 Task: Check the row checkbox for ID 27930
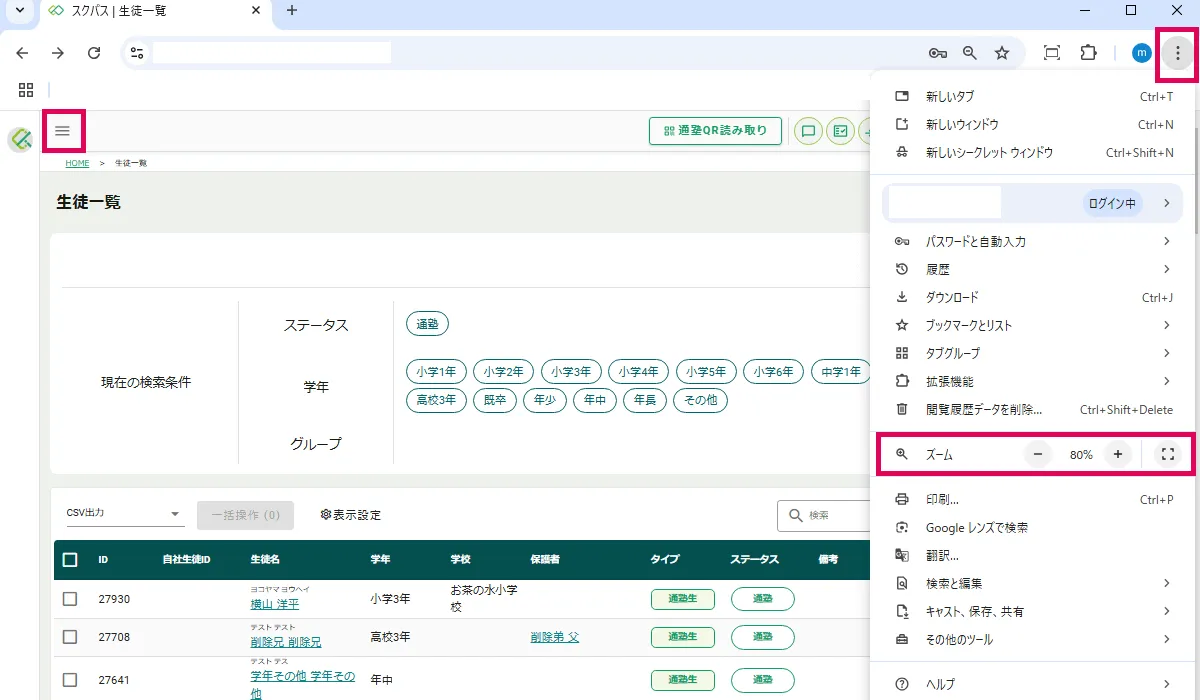pyautogui.click(x=70, y=599)
